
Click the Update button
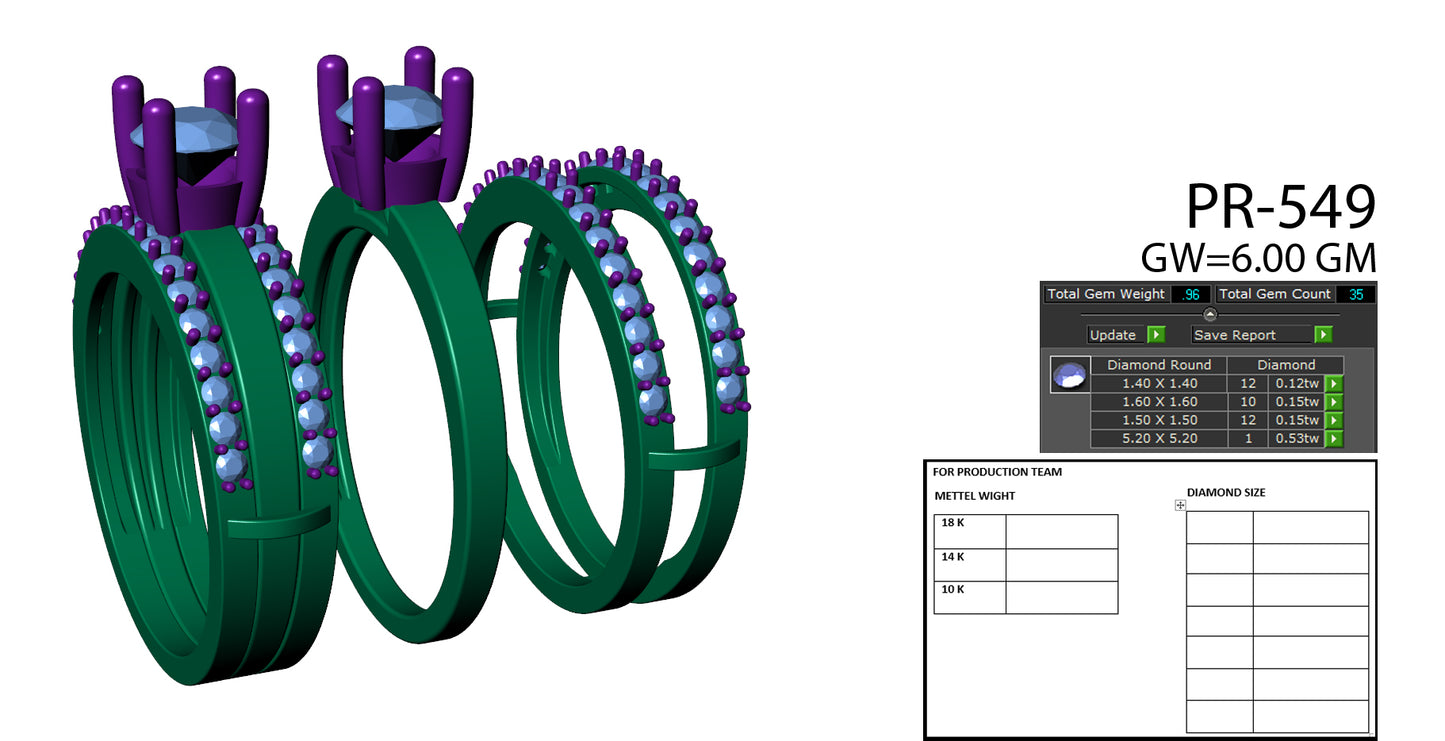[1115, 335]
